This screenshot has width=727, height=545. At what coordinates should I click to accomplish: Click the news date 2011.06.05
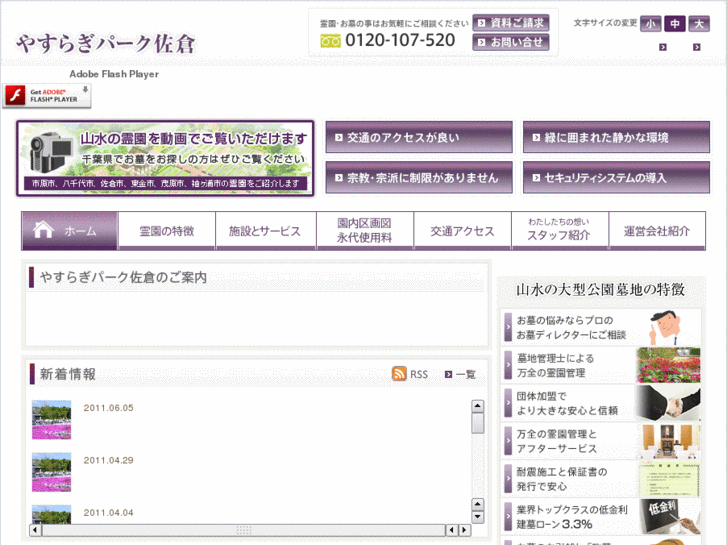click(x=108, y=408)
